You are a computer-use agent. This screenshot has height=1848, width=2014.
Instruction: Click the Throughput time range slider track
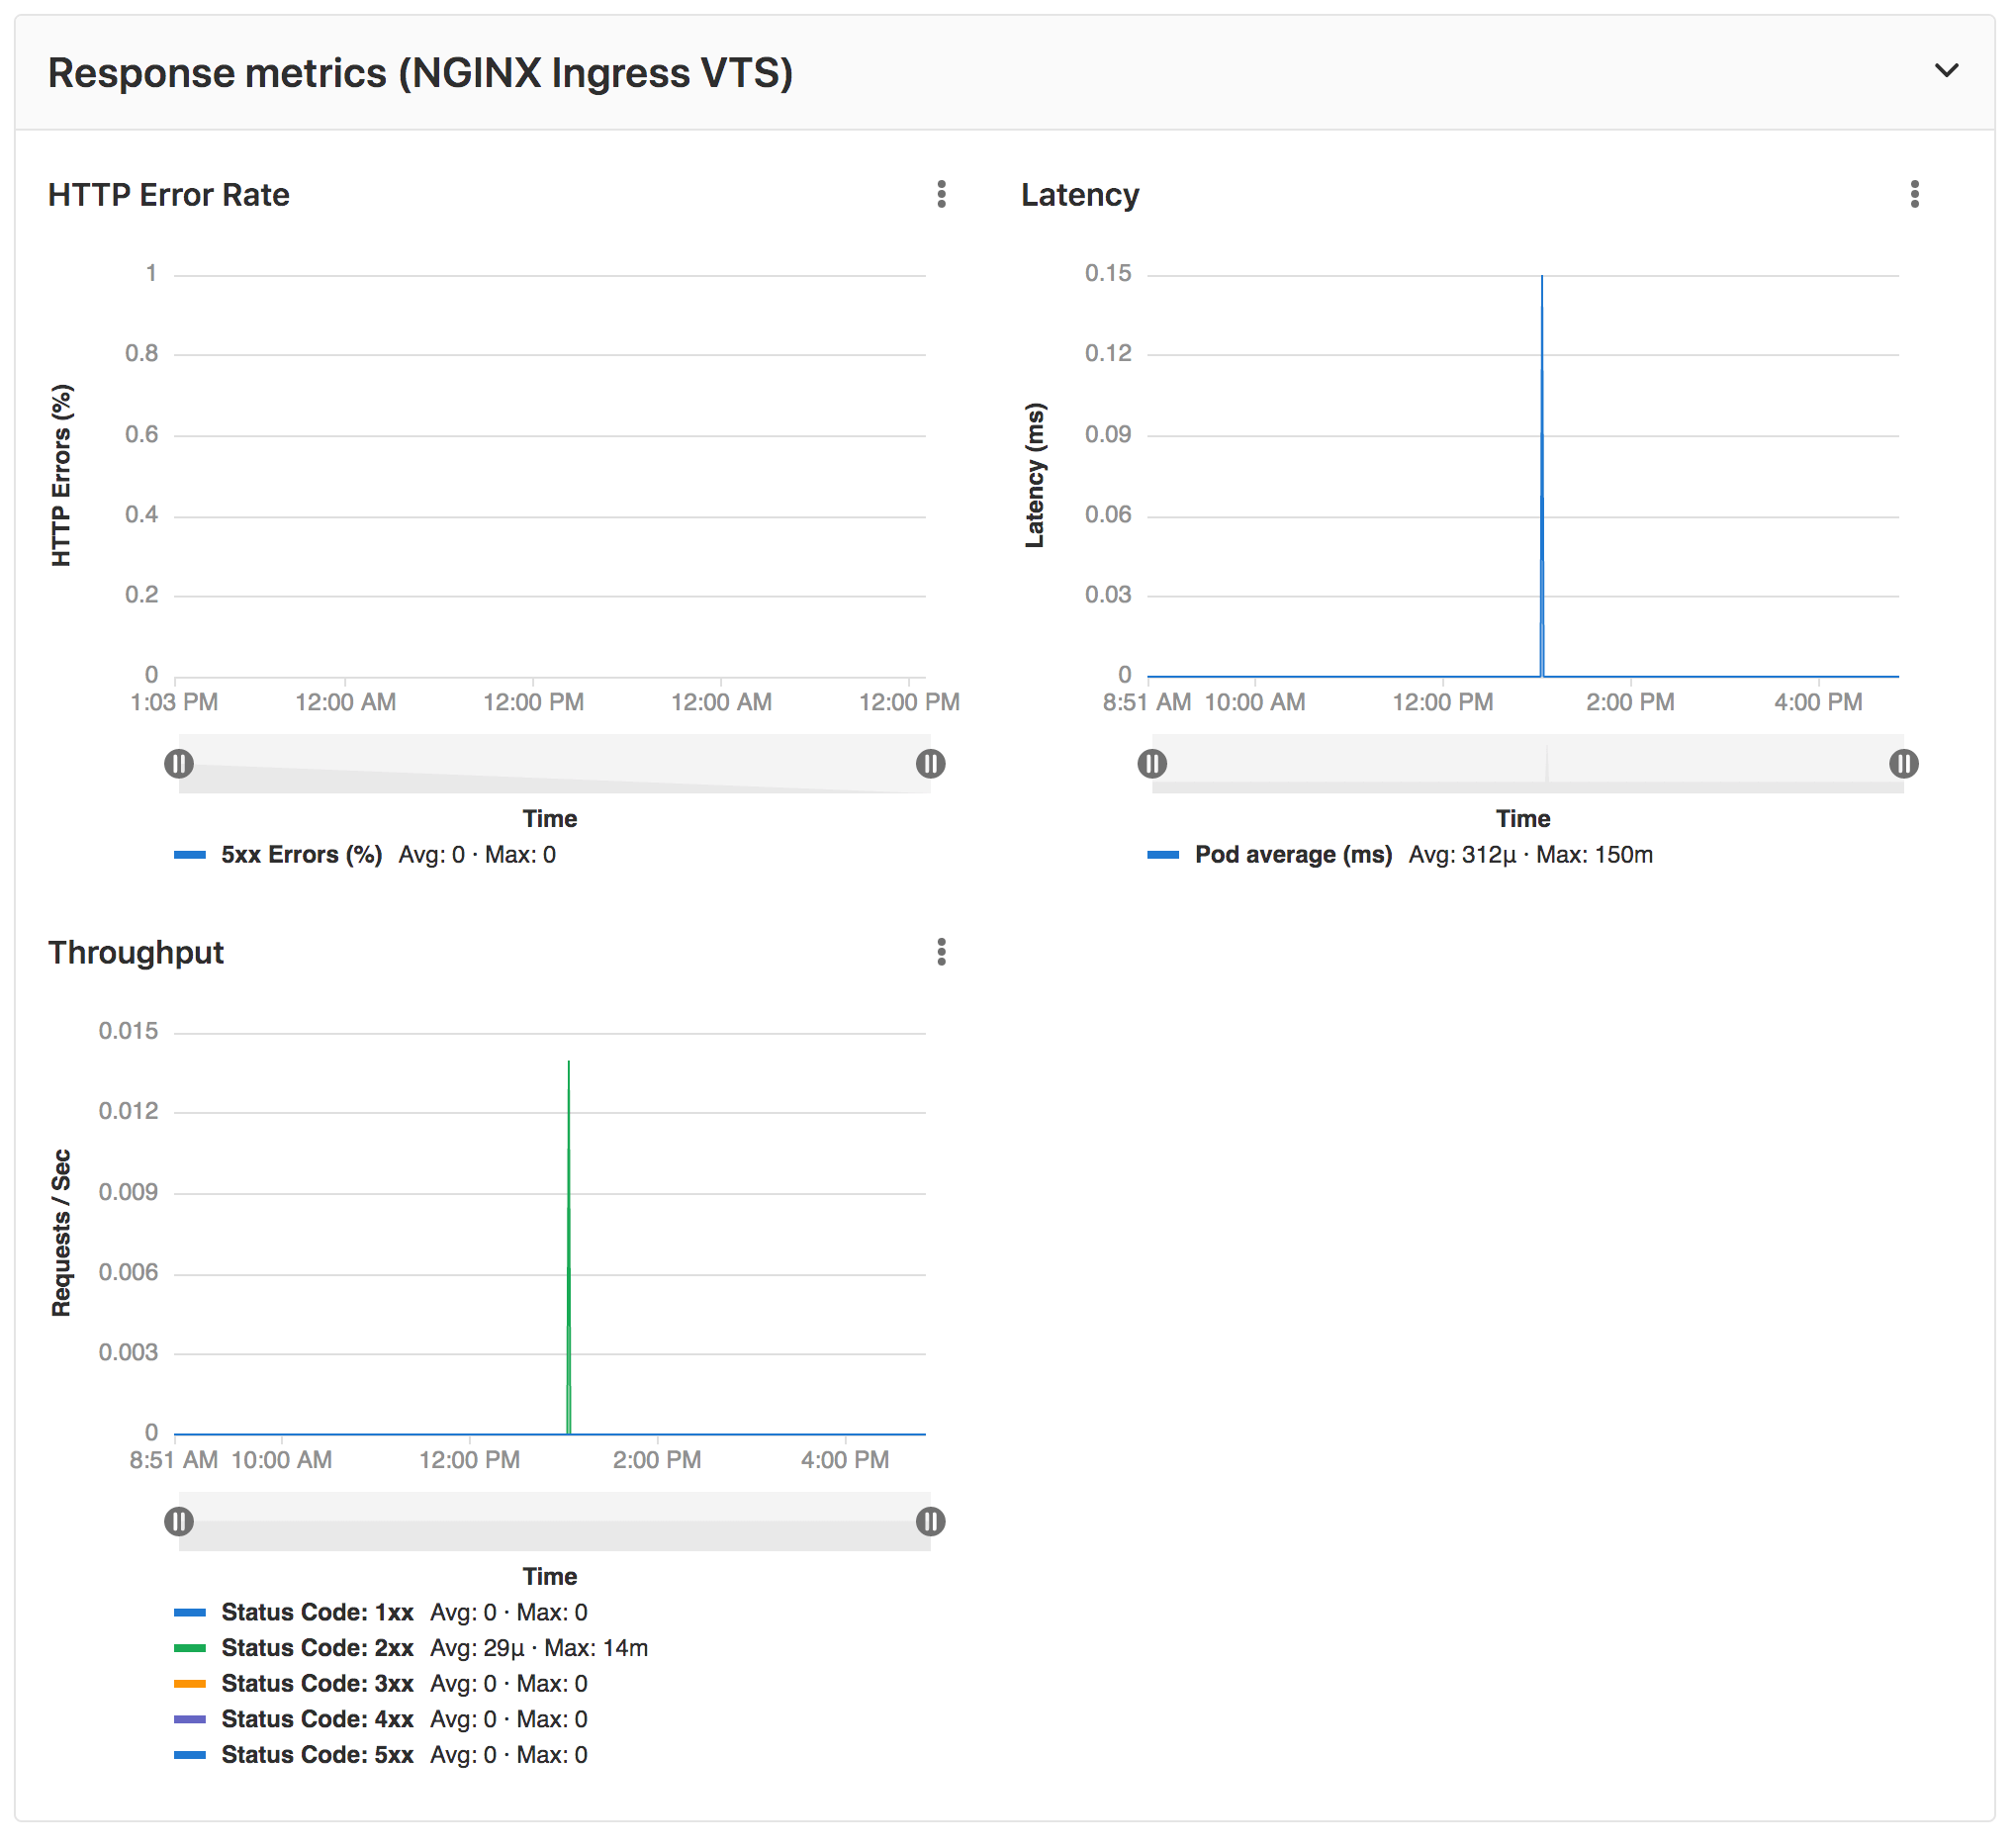click(x=555, y=1523)
